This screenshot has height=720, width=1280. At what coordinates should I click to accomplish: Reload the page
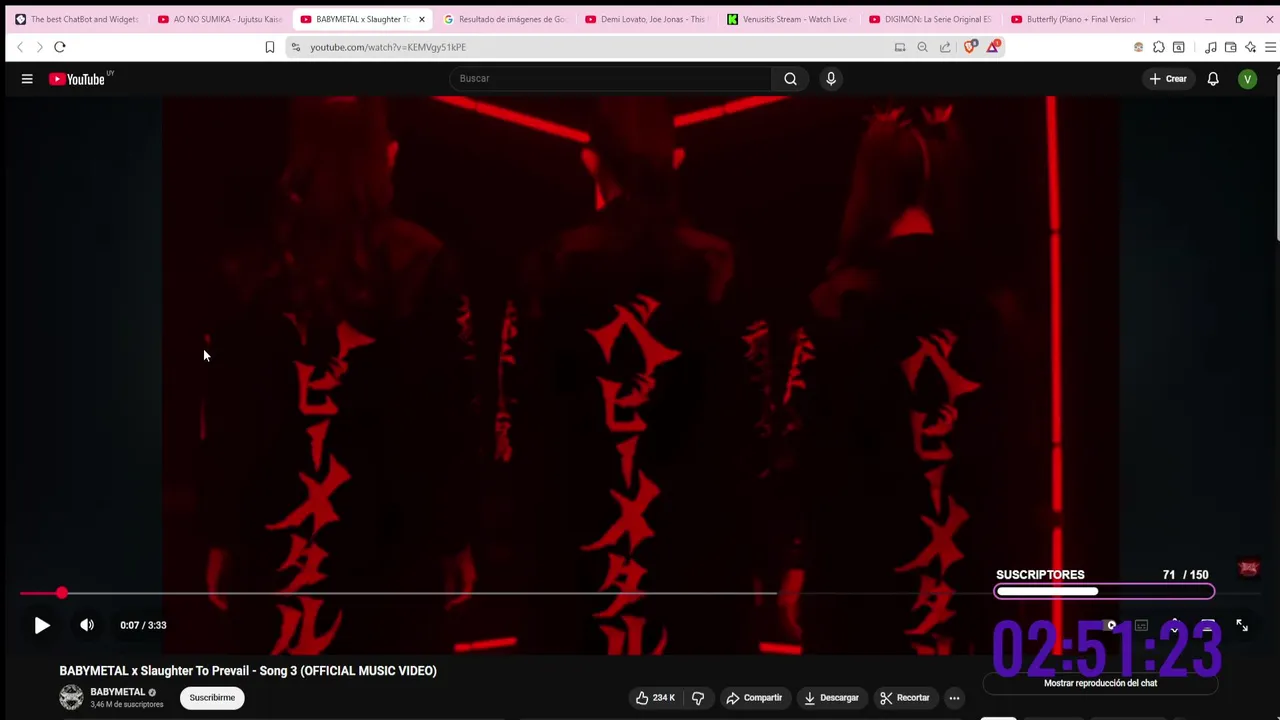click(60, 47)
